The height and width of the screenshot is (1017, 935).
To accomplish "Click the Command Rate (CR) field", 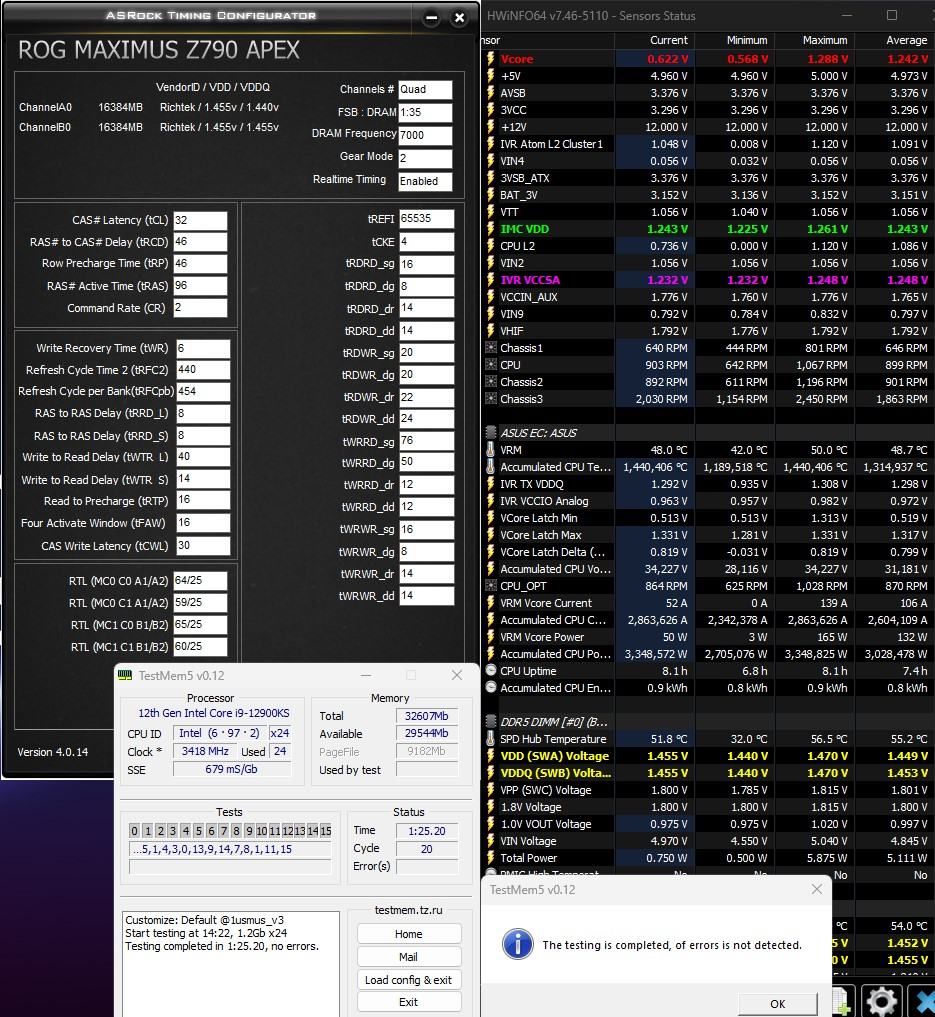I will (x=200, y=307).
